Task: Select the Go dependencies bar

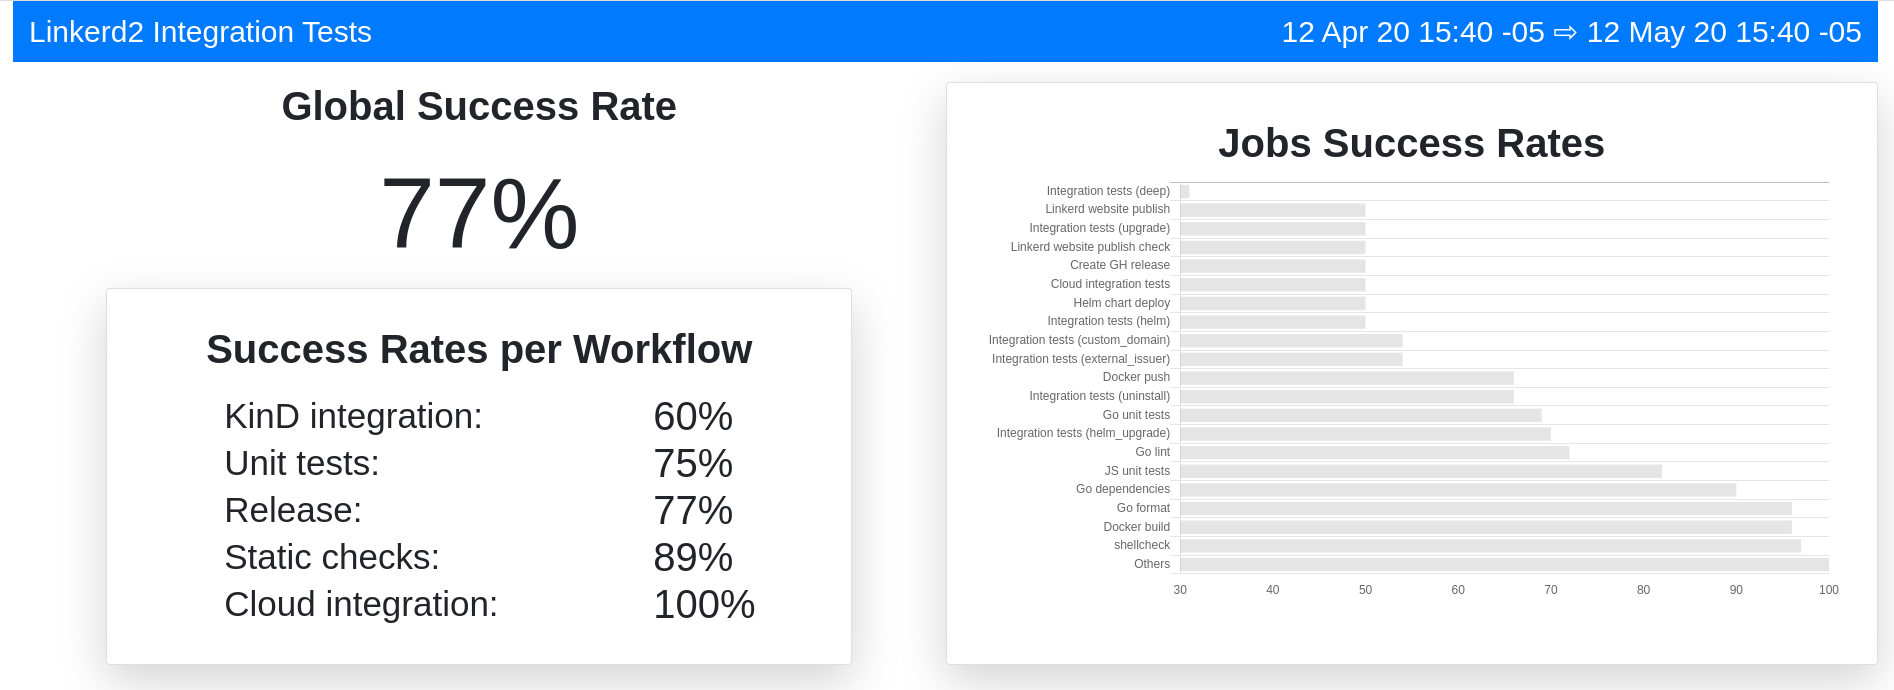Action: pos(1457,490)
